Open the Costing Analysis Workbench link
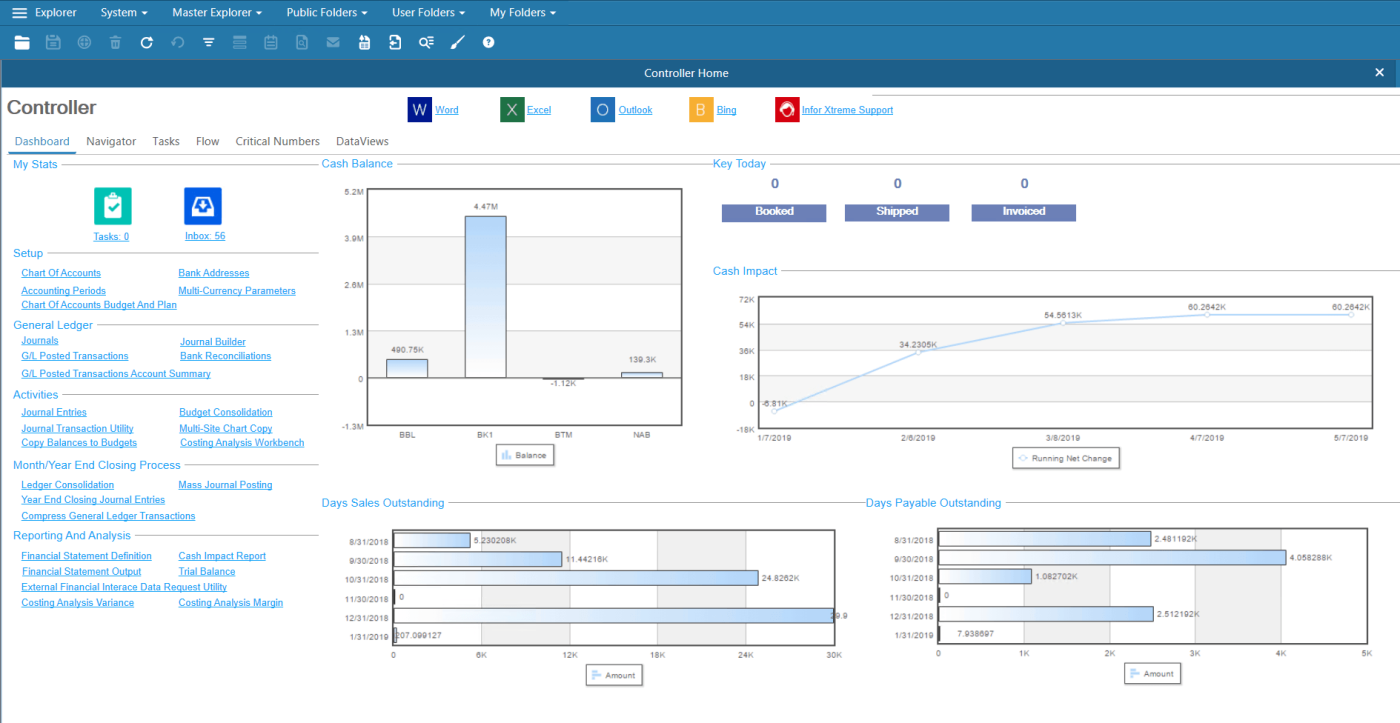Image resolution: width=1400 pixels, height=723 pixels. coord(242,443)
